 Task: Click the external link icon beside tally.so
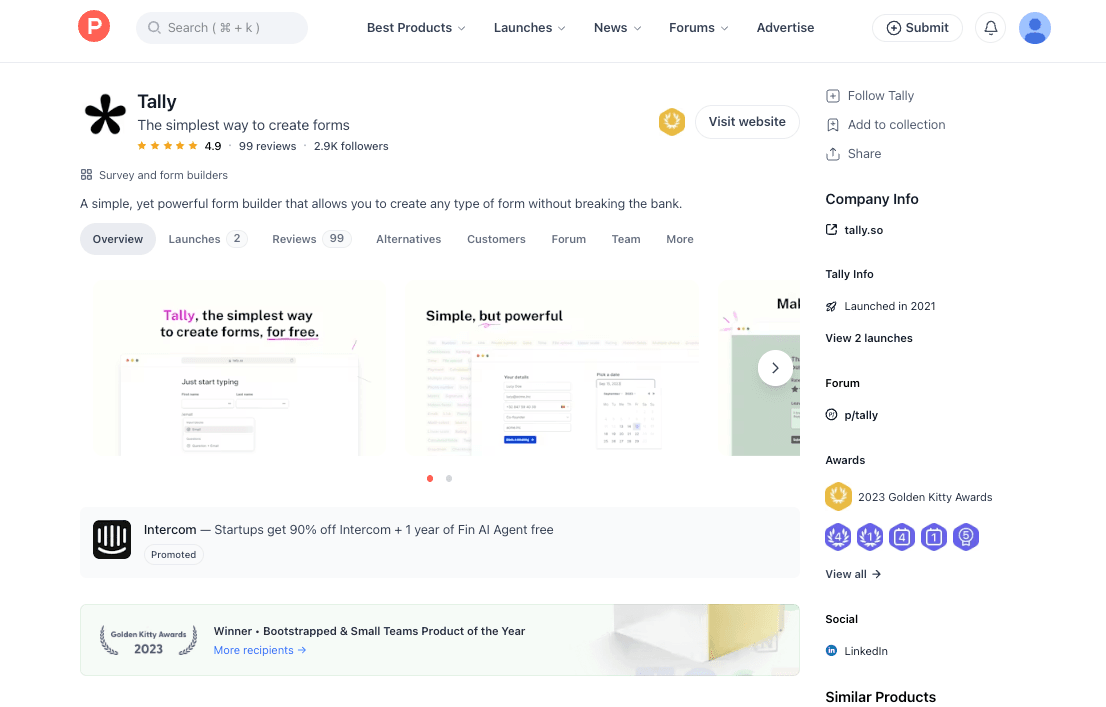click(x=832, y=230)
